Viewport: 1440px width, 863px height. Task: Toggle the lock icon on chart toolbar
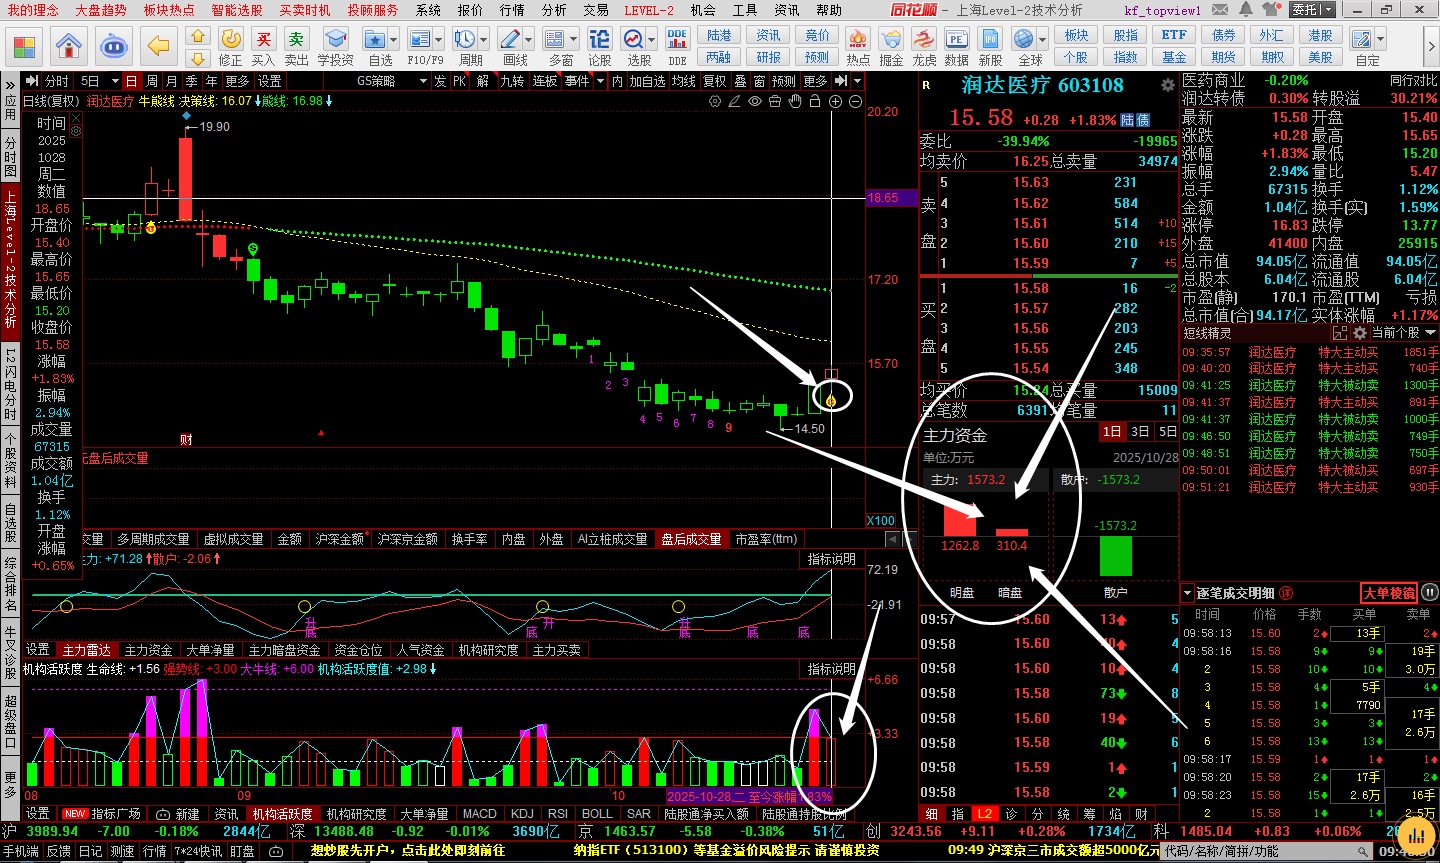(815, 101)
